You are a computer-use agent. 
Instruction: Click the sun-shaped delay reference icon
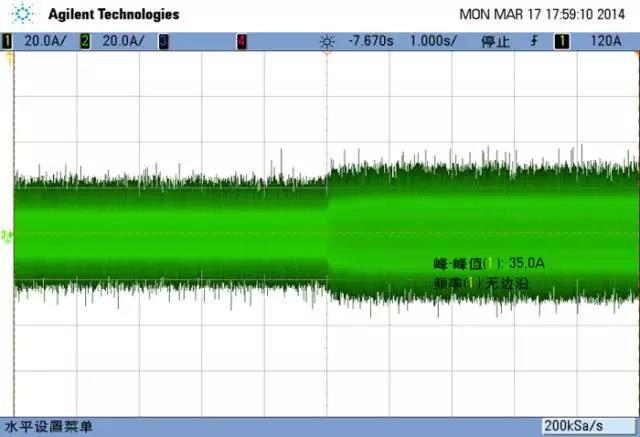pos(325,42)
